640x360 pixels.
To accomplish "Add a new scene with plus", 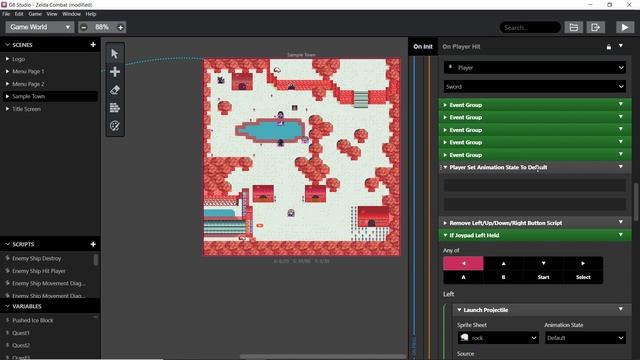I will 93,44.
